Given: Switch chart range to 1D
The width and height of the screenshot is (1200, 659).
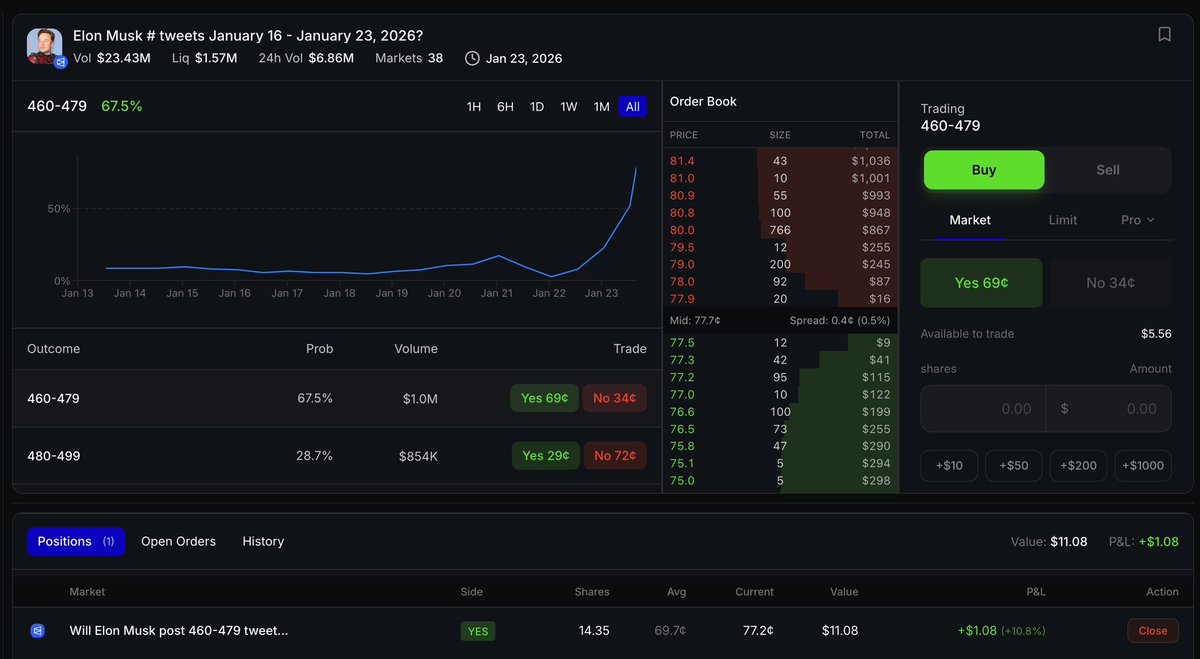Looking at the screenshot, I should [x=537, y=106].
